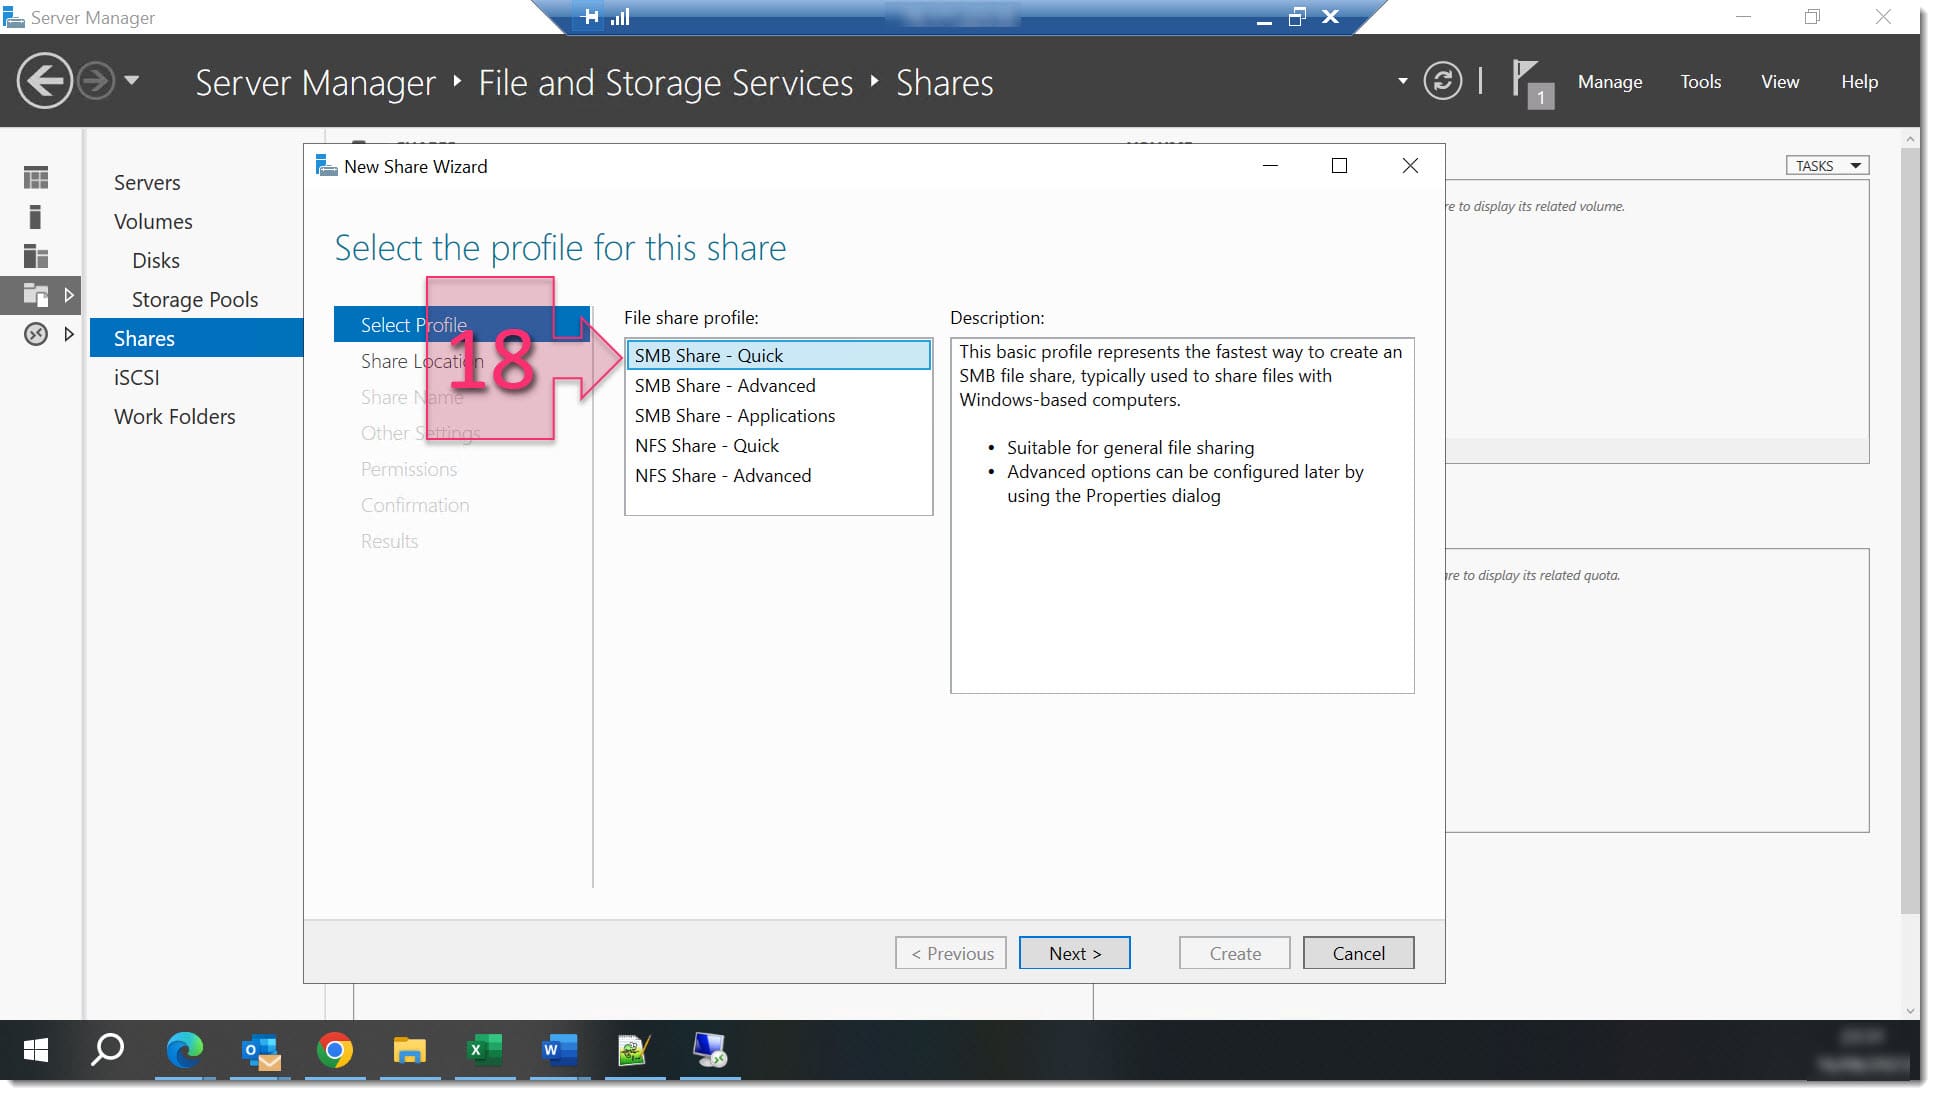Open the navigation history dropdown

132,80
